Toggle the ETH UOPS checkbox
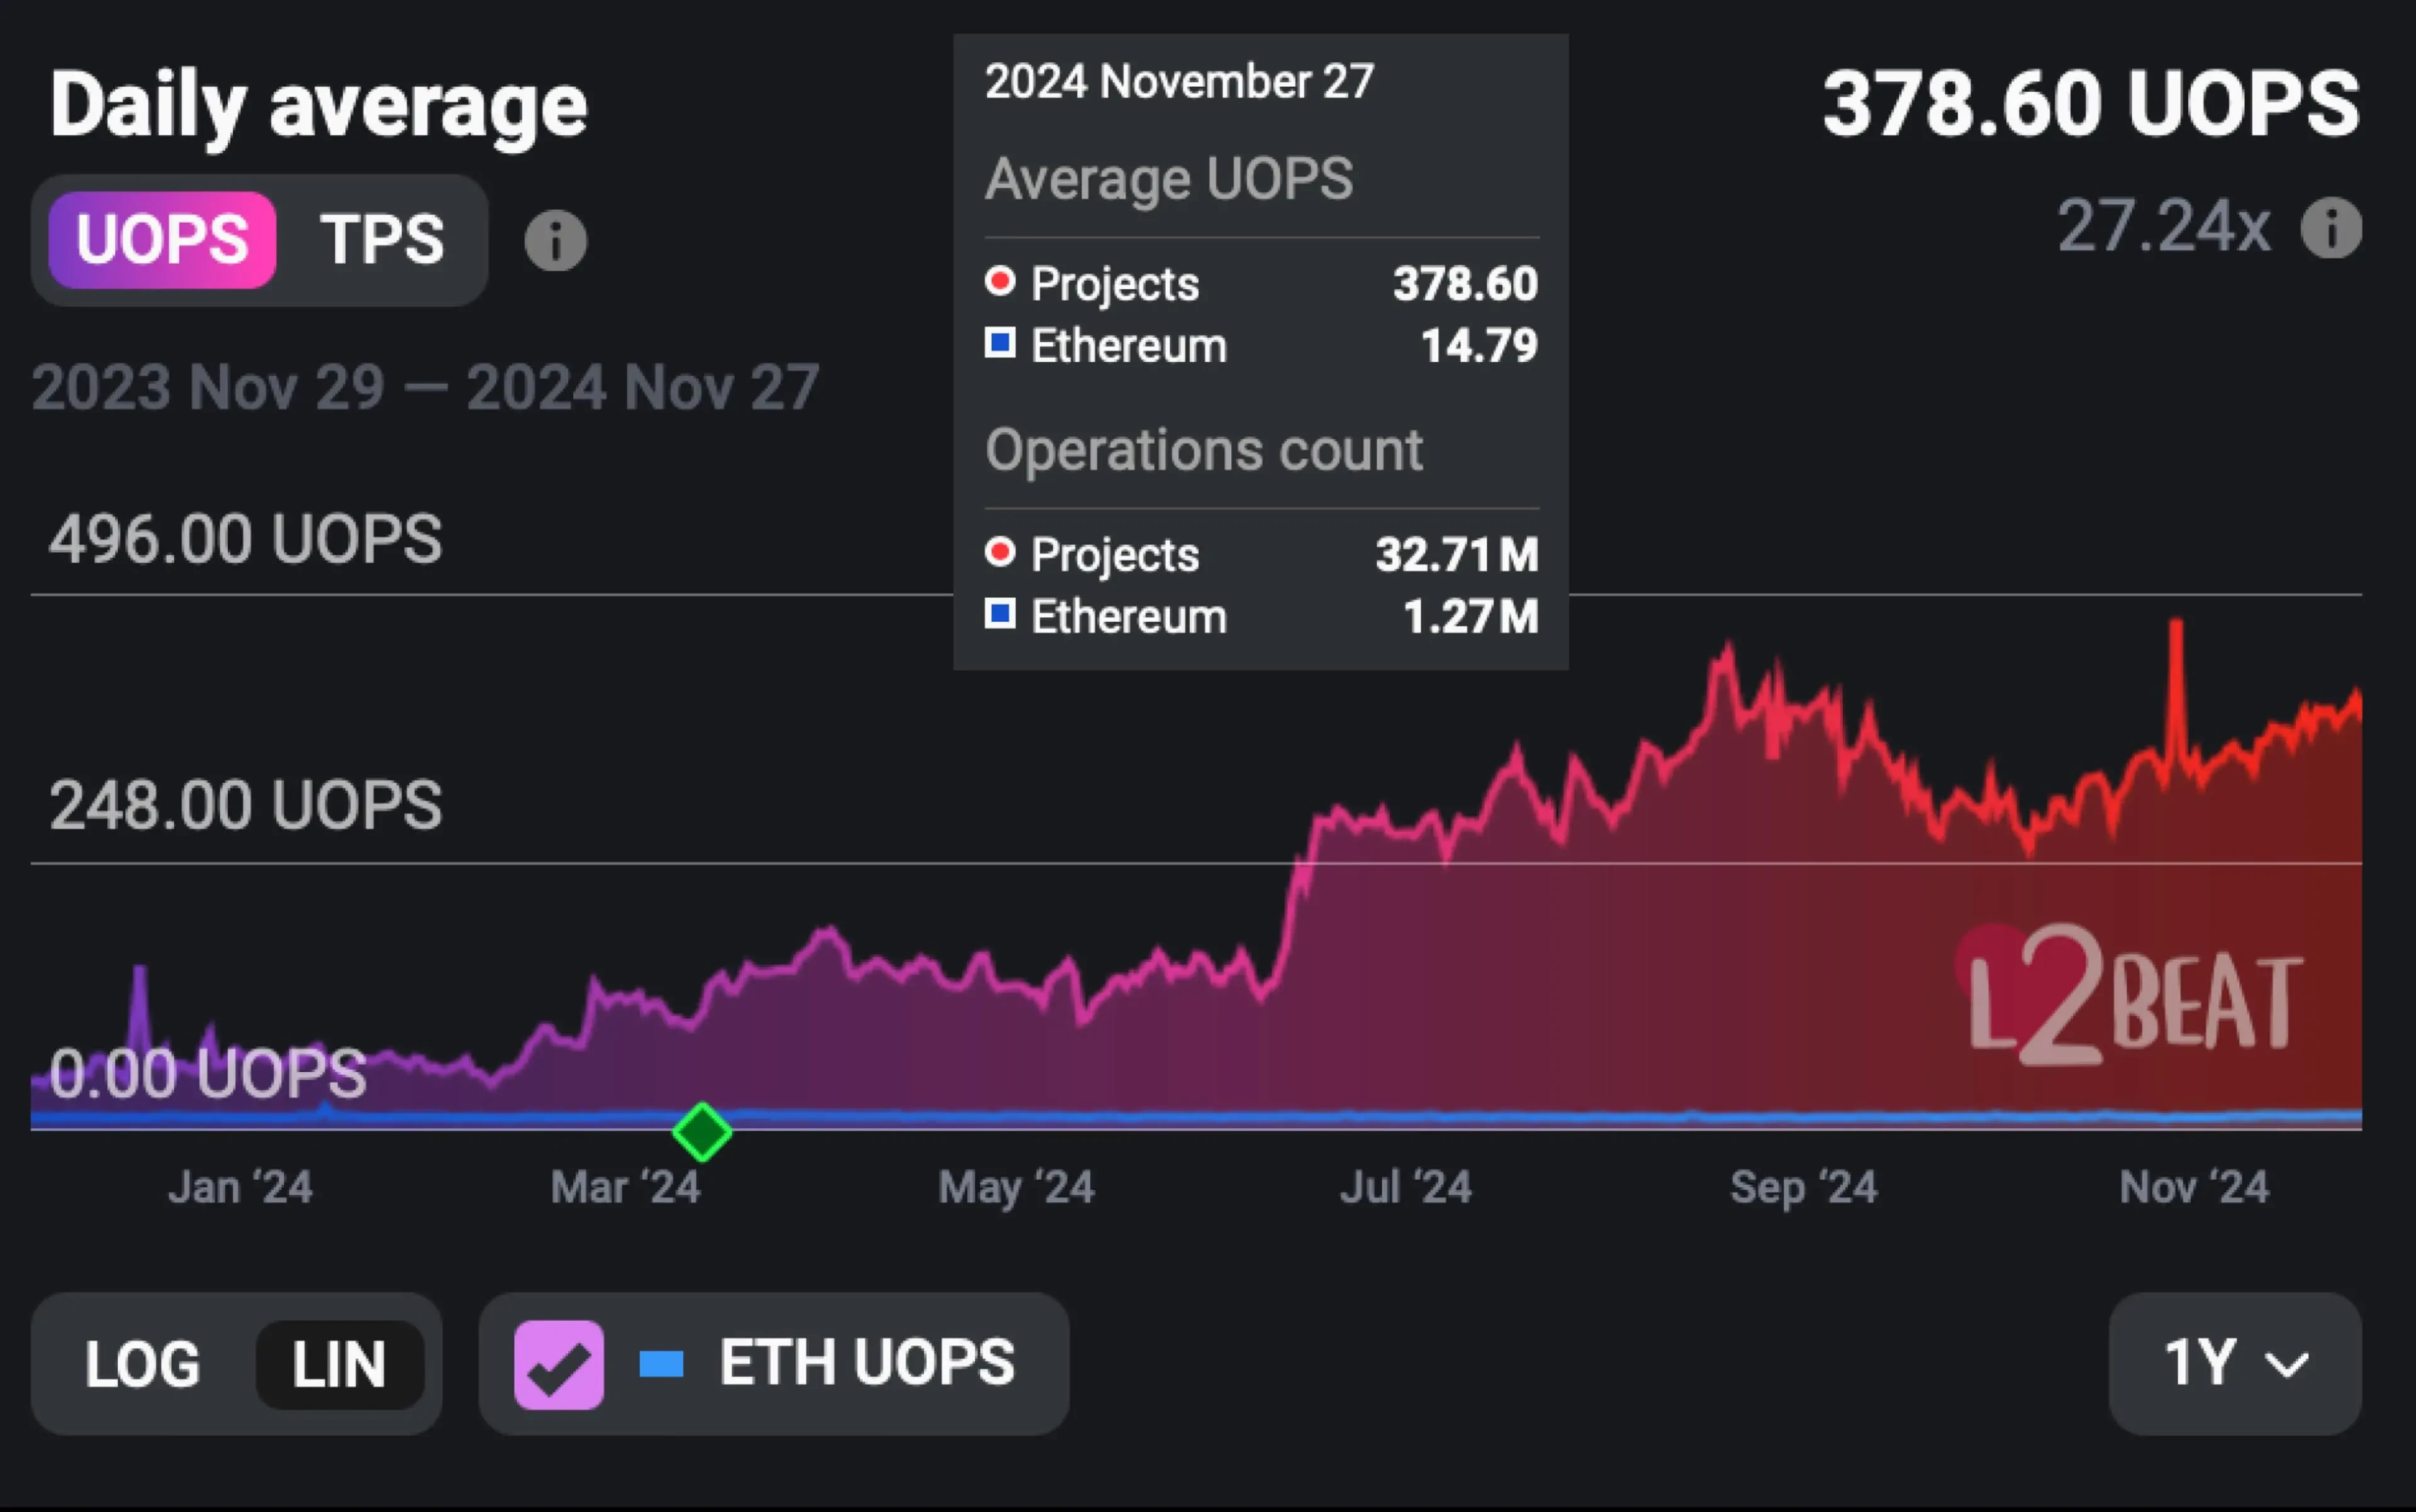Image resolution: width=2416 pixels, height=1512 pixels. 558,1364
